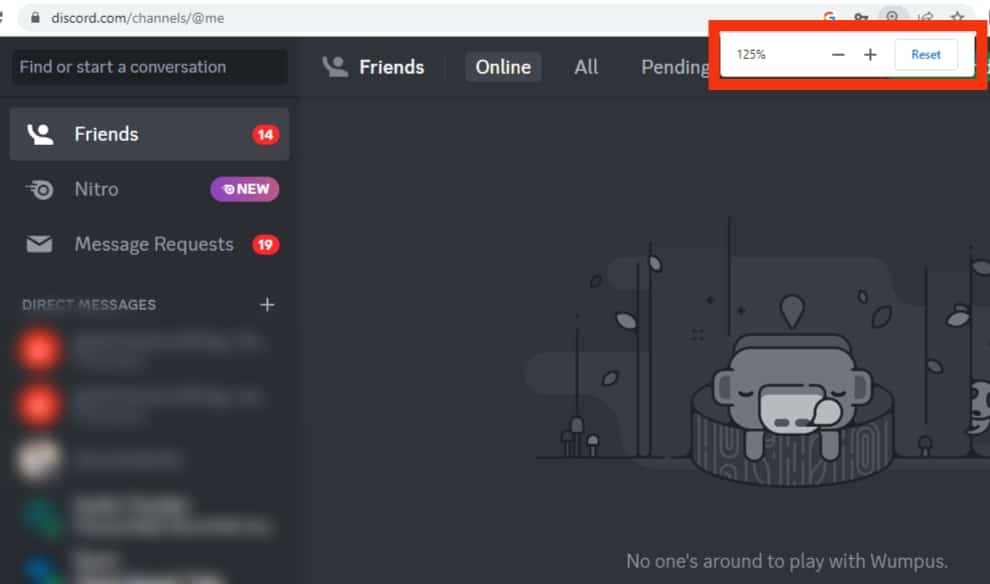
Task: Select Friends in the sidebar
Action: coord(150,134)
